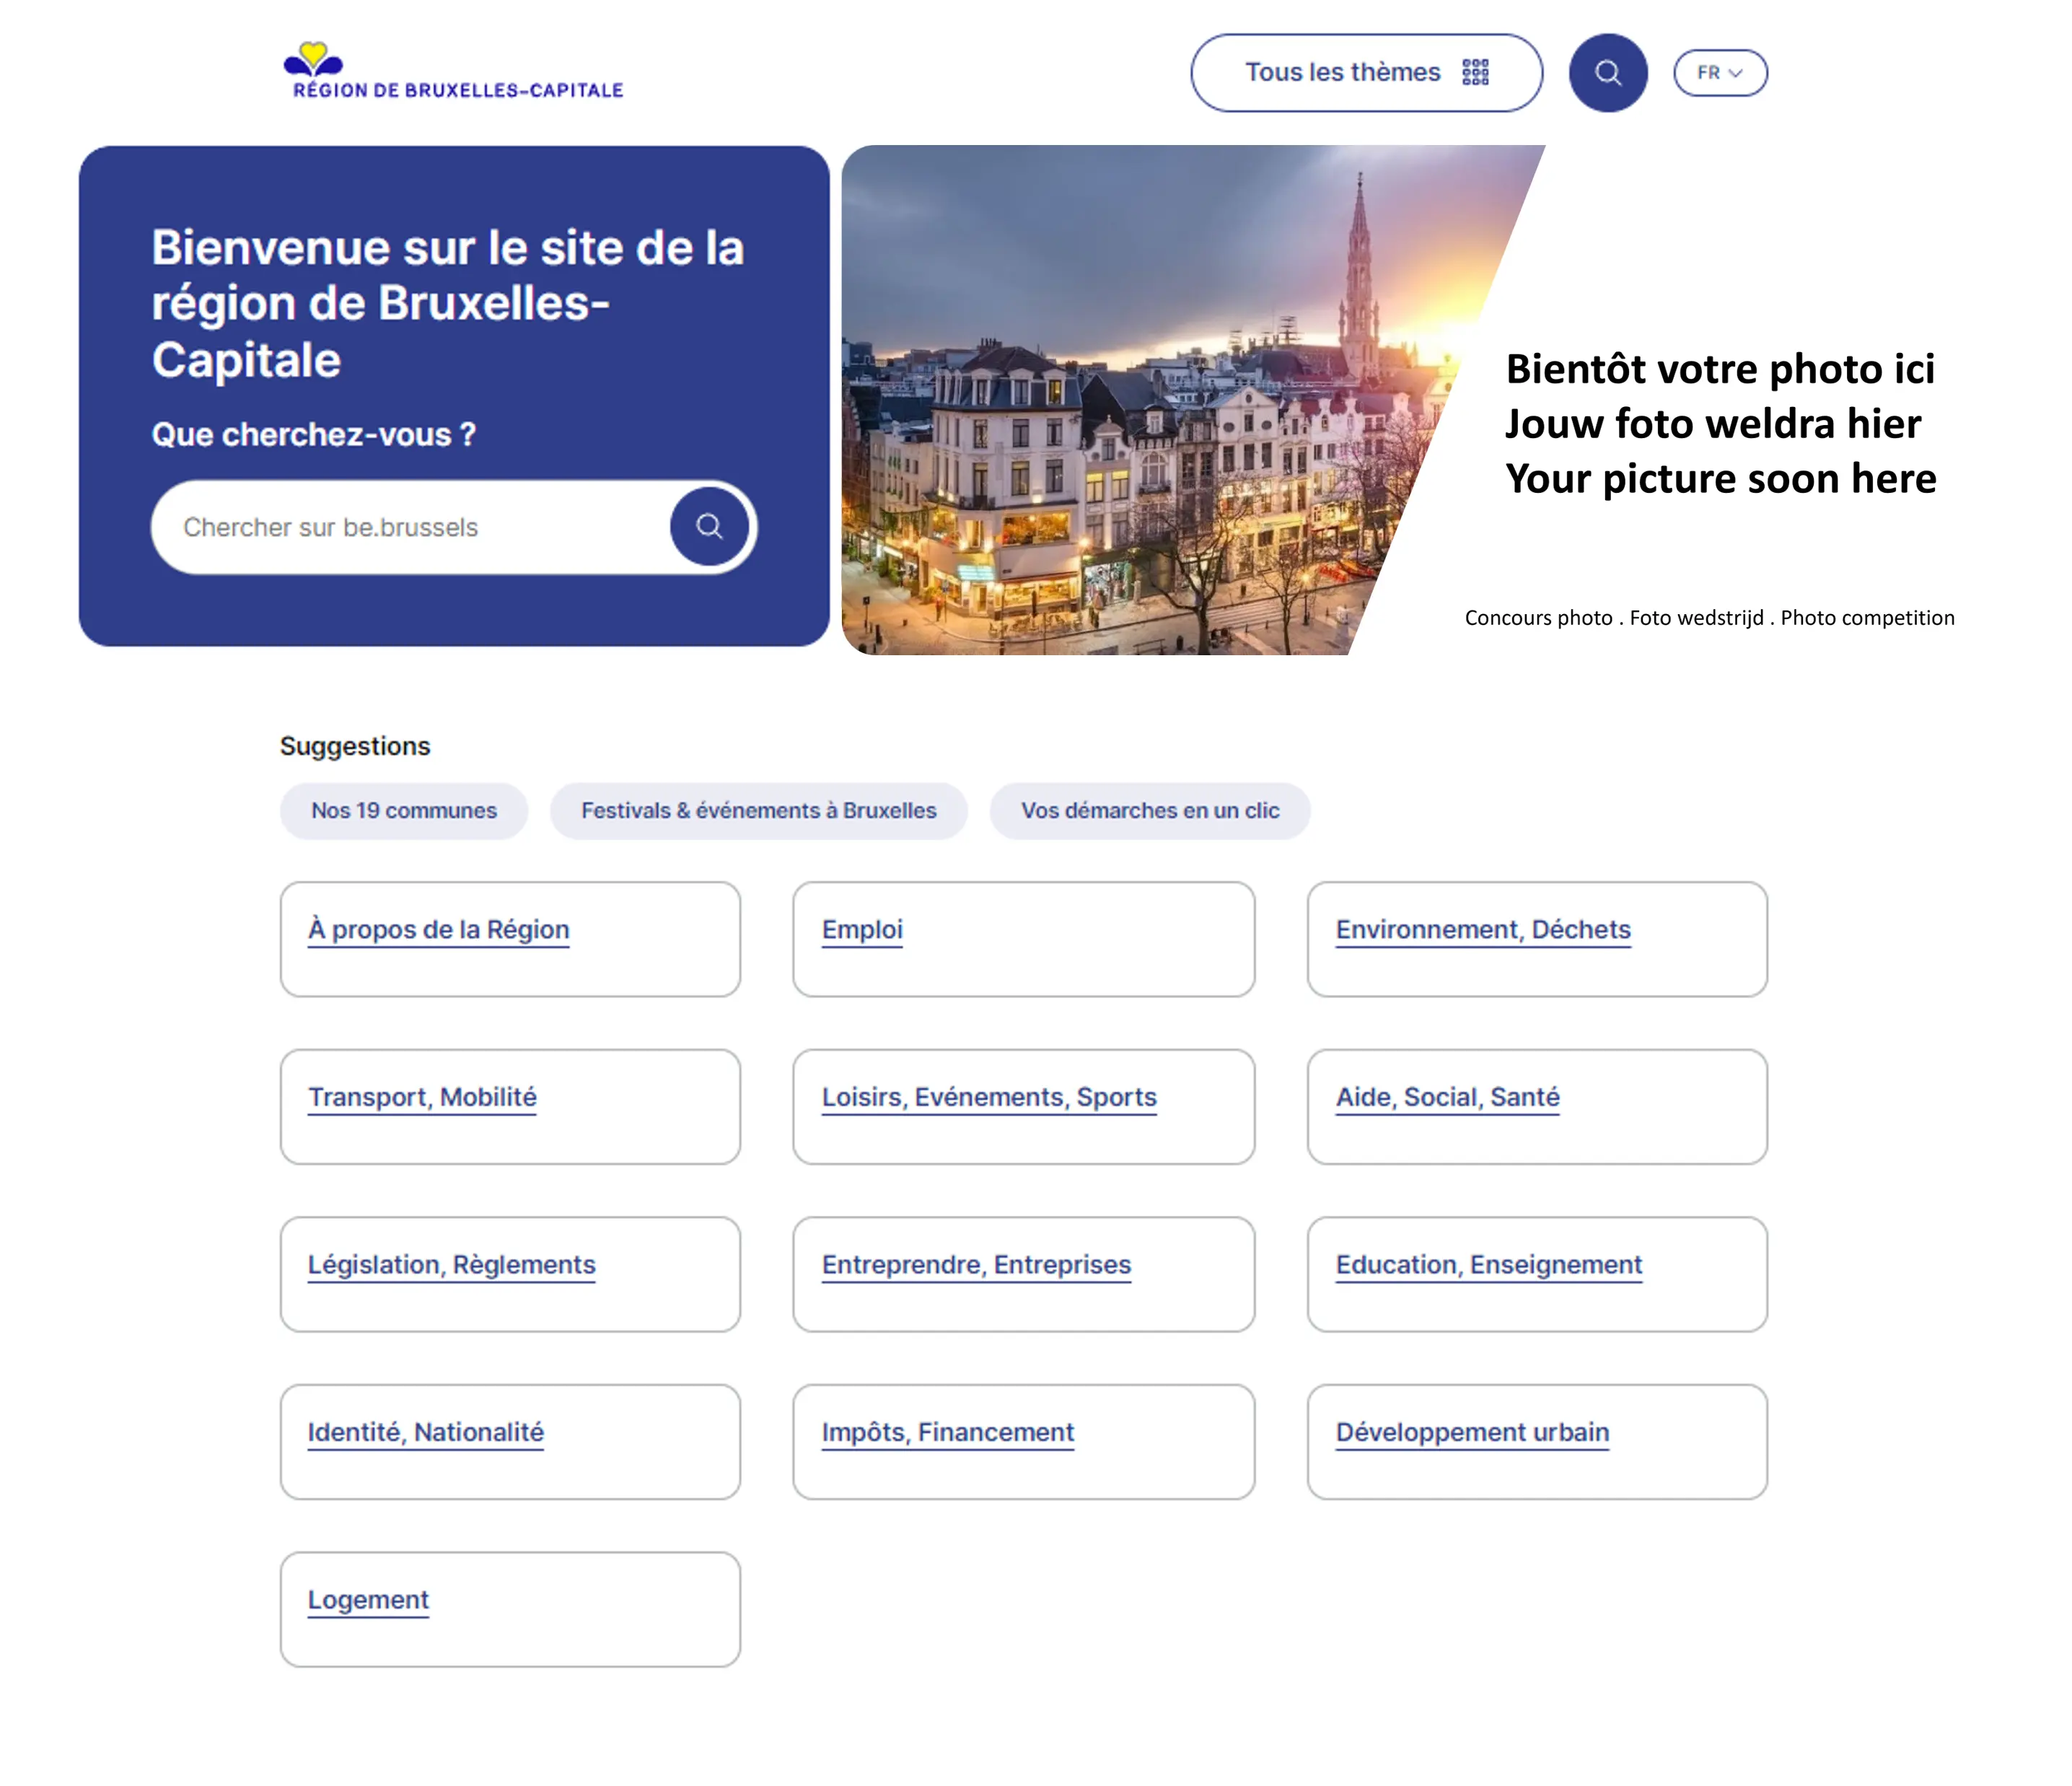Open Législation, Règlements theme

pos(451,1265)
